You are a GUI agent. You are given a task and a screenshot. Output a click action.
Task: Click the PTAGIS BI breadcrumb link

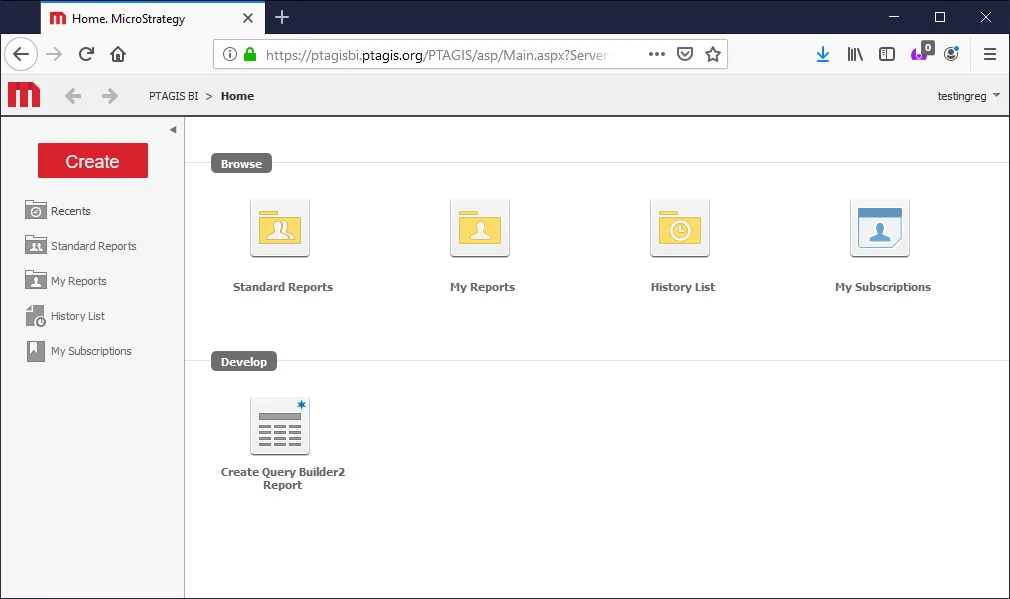(x=174, y=96)
